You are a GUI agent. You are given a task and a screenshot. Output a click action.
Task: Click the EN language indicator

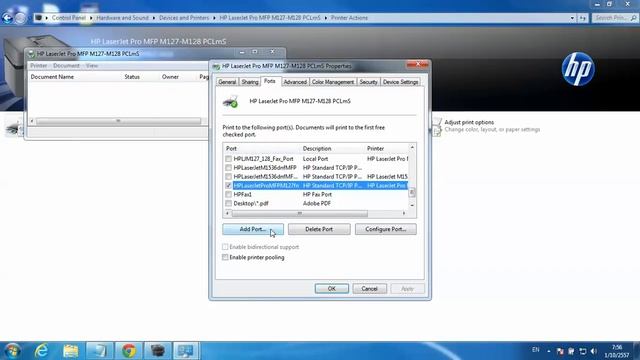pyautogui.click(x=536, y=350)
